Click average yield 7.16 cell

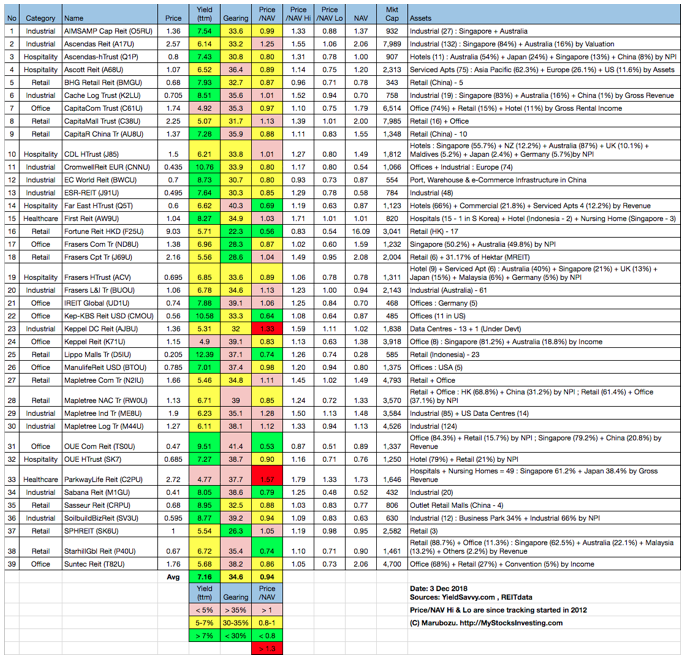click(x=204, y=577)
